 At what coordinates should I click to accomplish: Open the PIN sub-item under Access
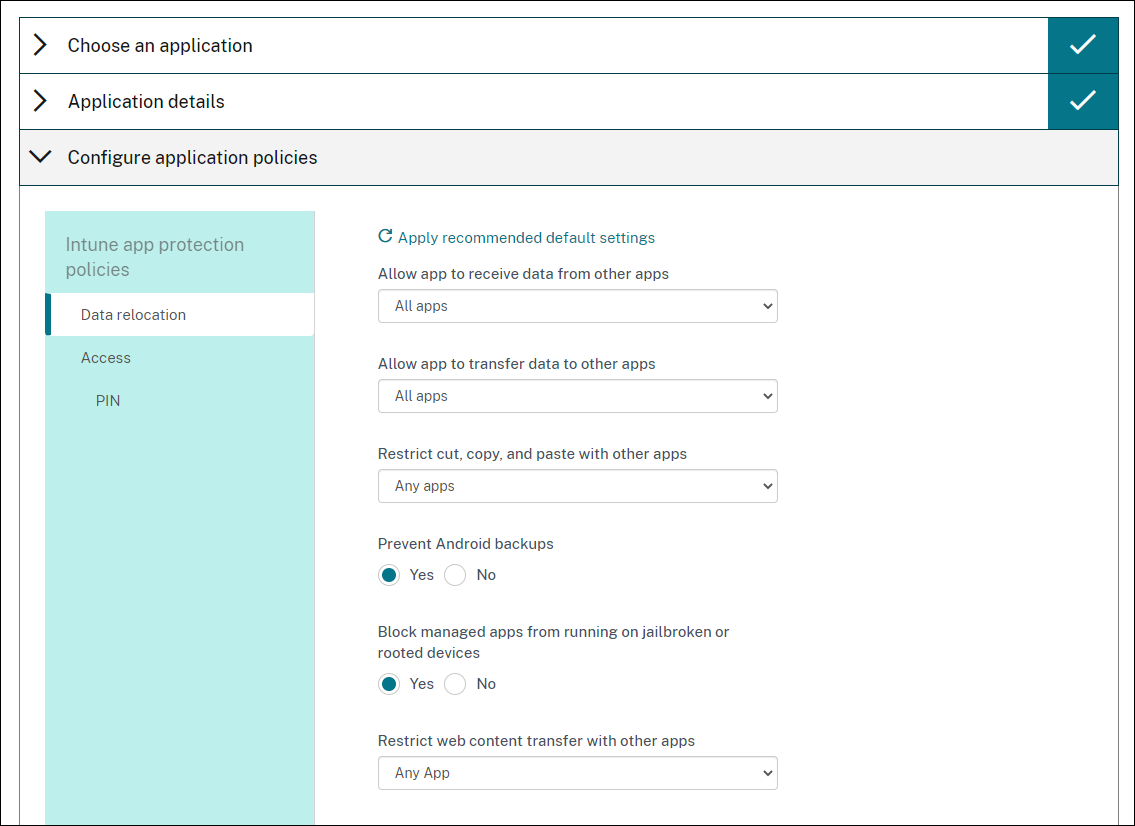(x=108, y=401)
